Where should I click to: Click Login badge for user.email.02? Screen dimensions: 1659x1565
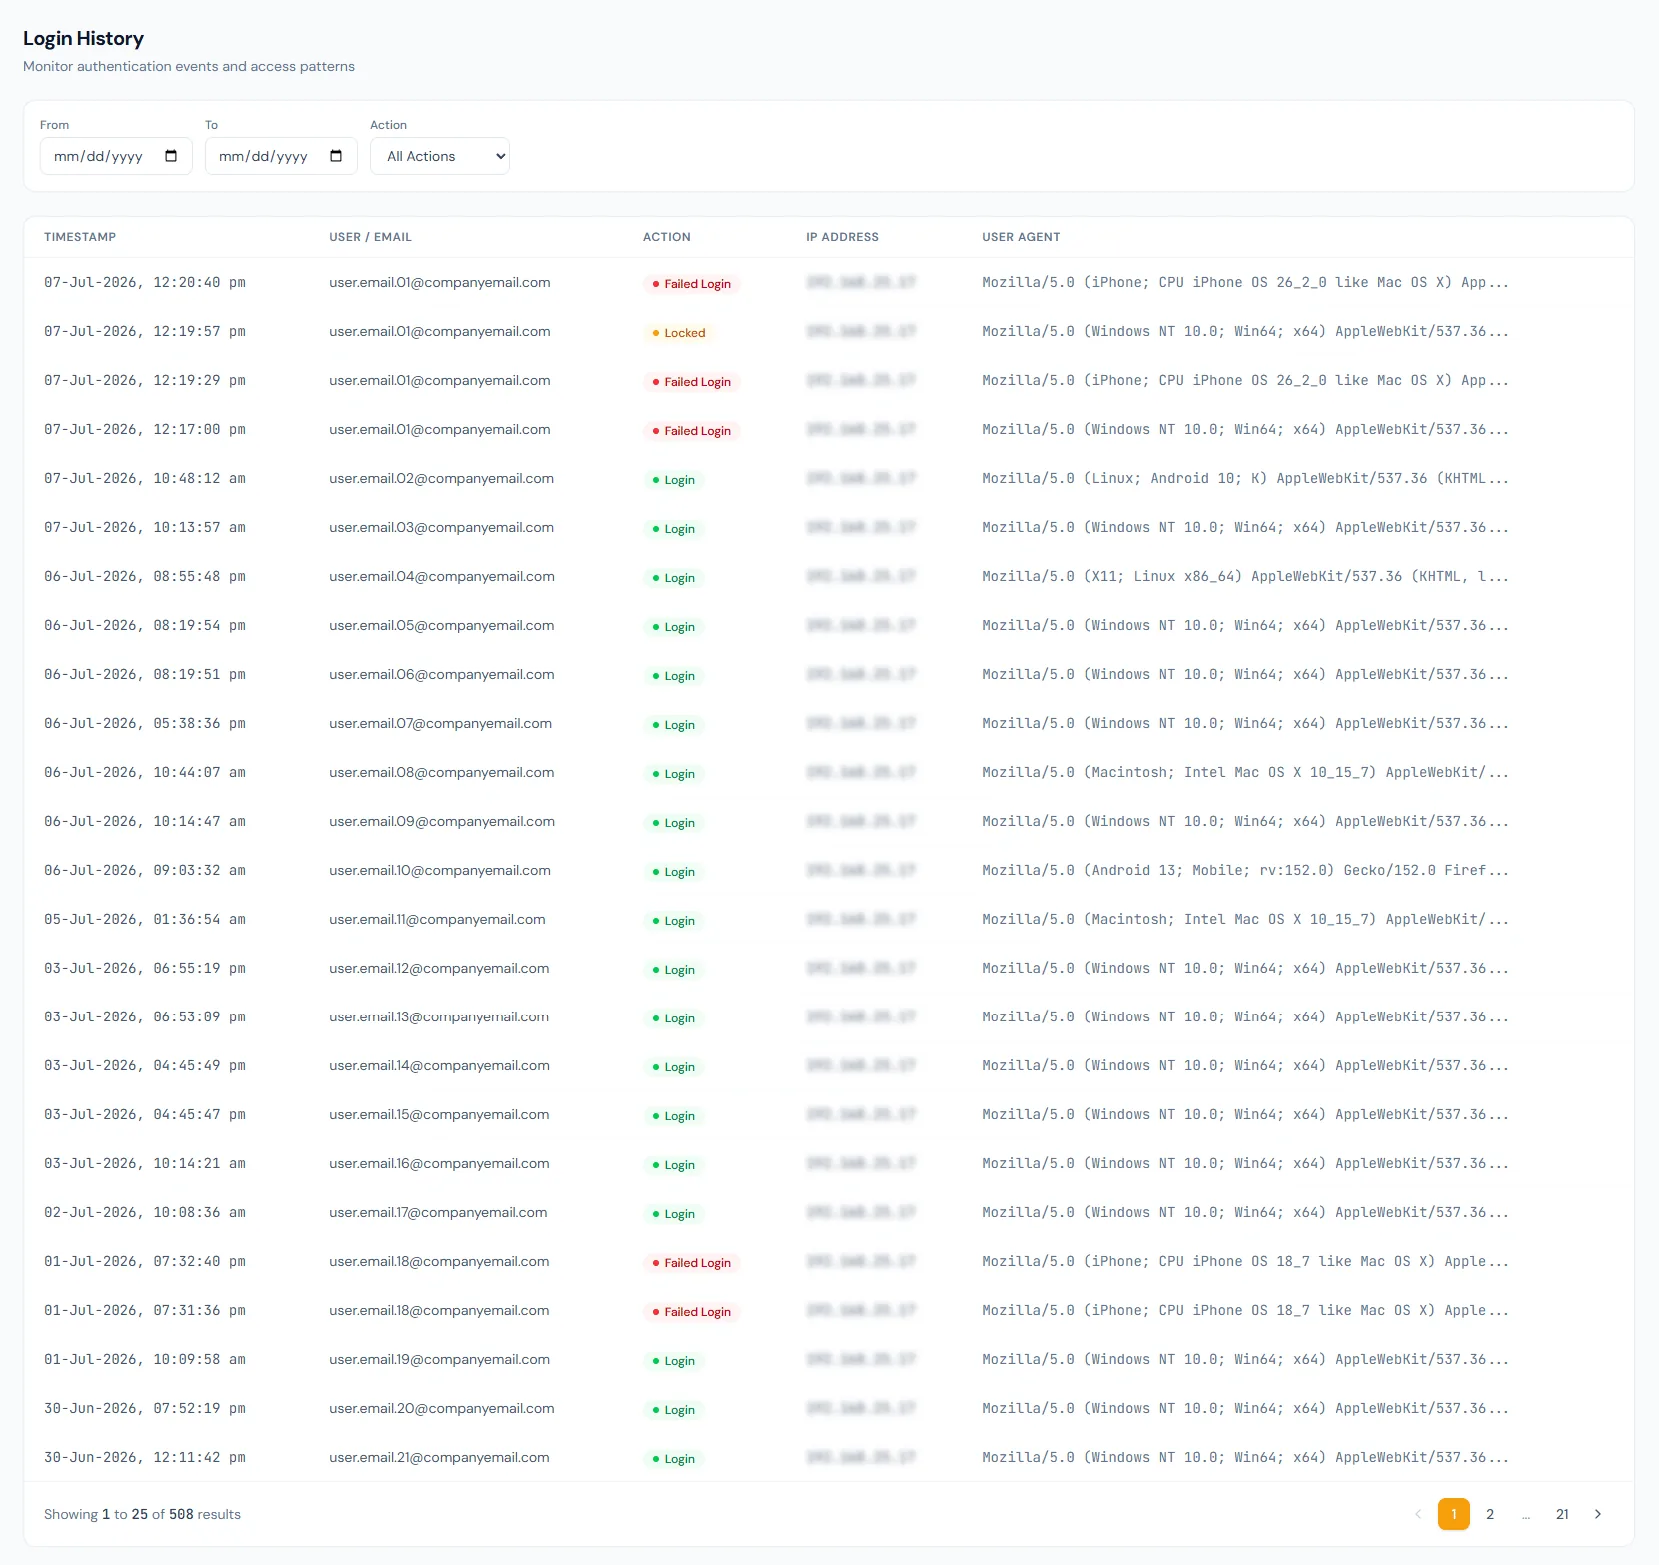pyautogui.click(x=673, y=480)
